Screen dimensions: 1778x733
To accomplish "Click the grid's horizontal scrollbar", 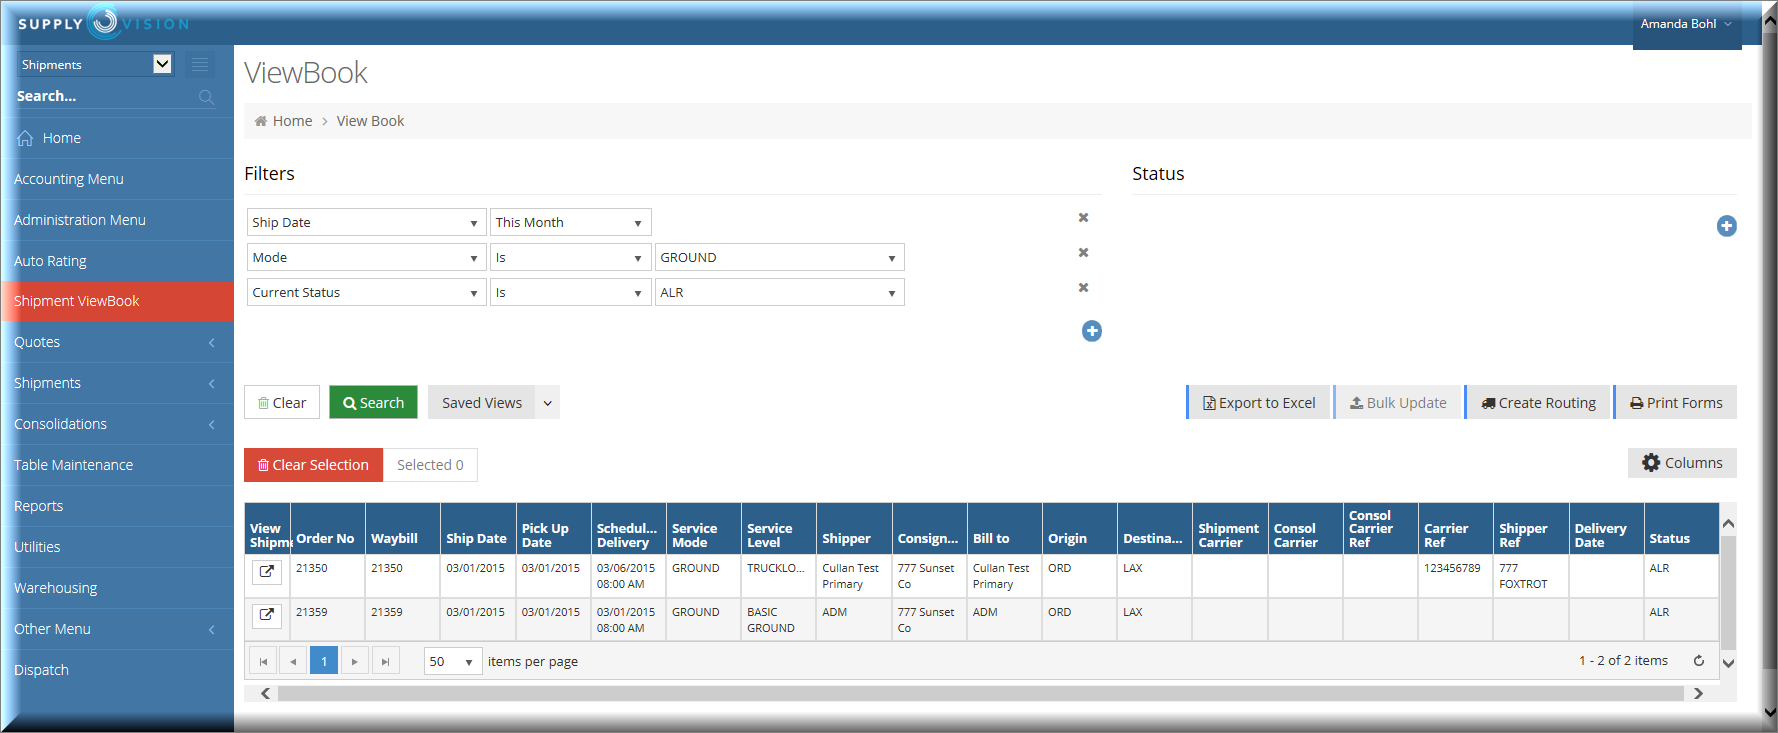I will pyautogui.click(x=981, y=693).
